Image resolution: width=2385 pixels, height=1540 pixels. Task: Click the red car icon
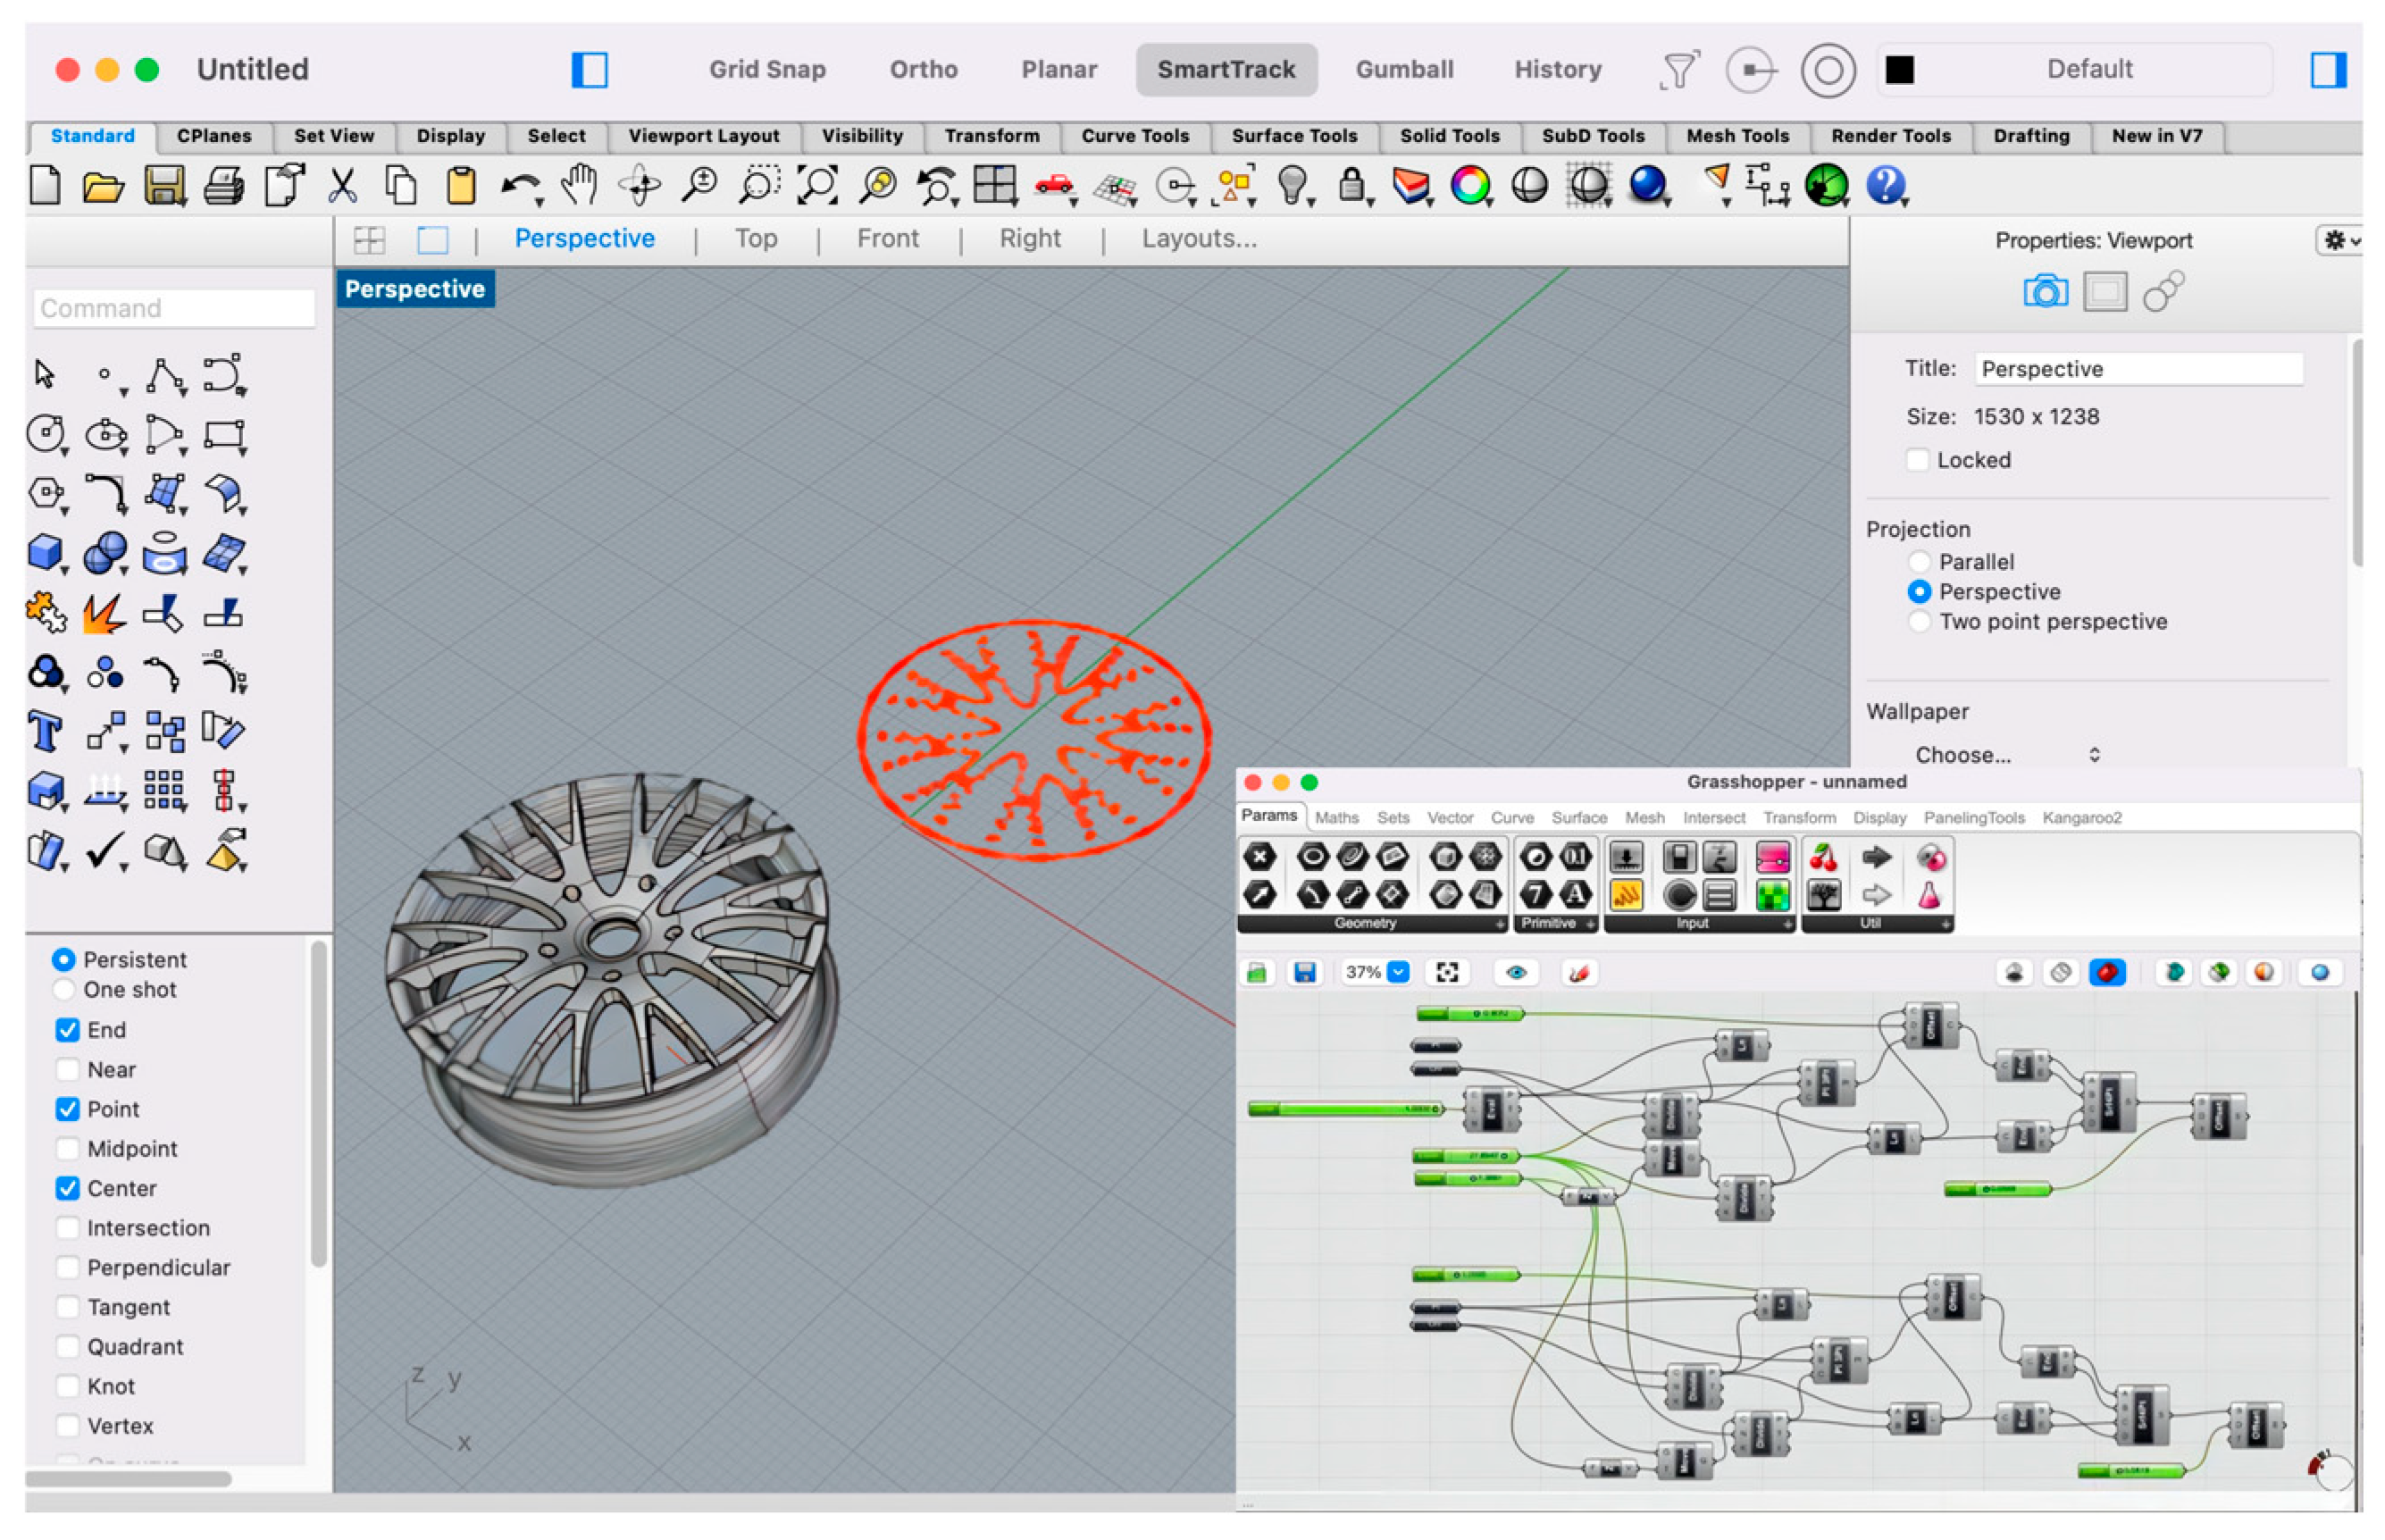[x=1054, y=186]
